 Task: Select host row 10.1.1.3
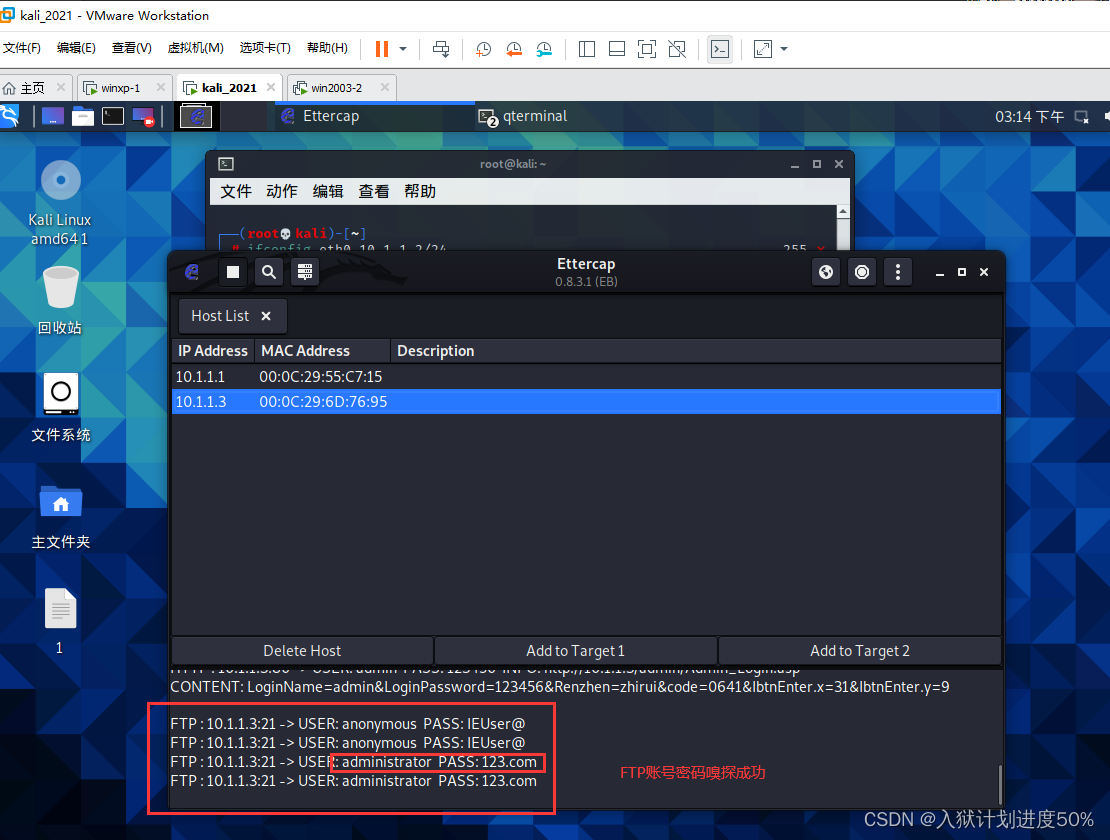point(586,402)
